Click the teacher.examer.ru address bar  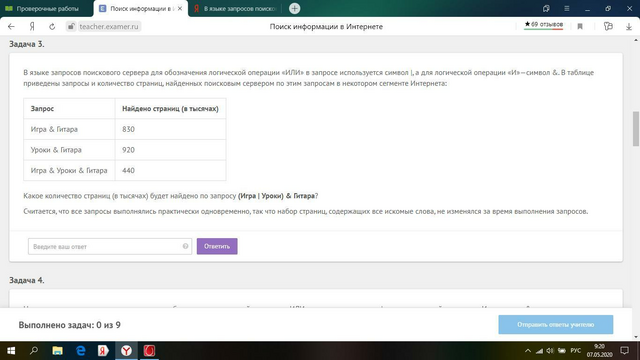point(109,27)
